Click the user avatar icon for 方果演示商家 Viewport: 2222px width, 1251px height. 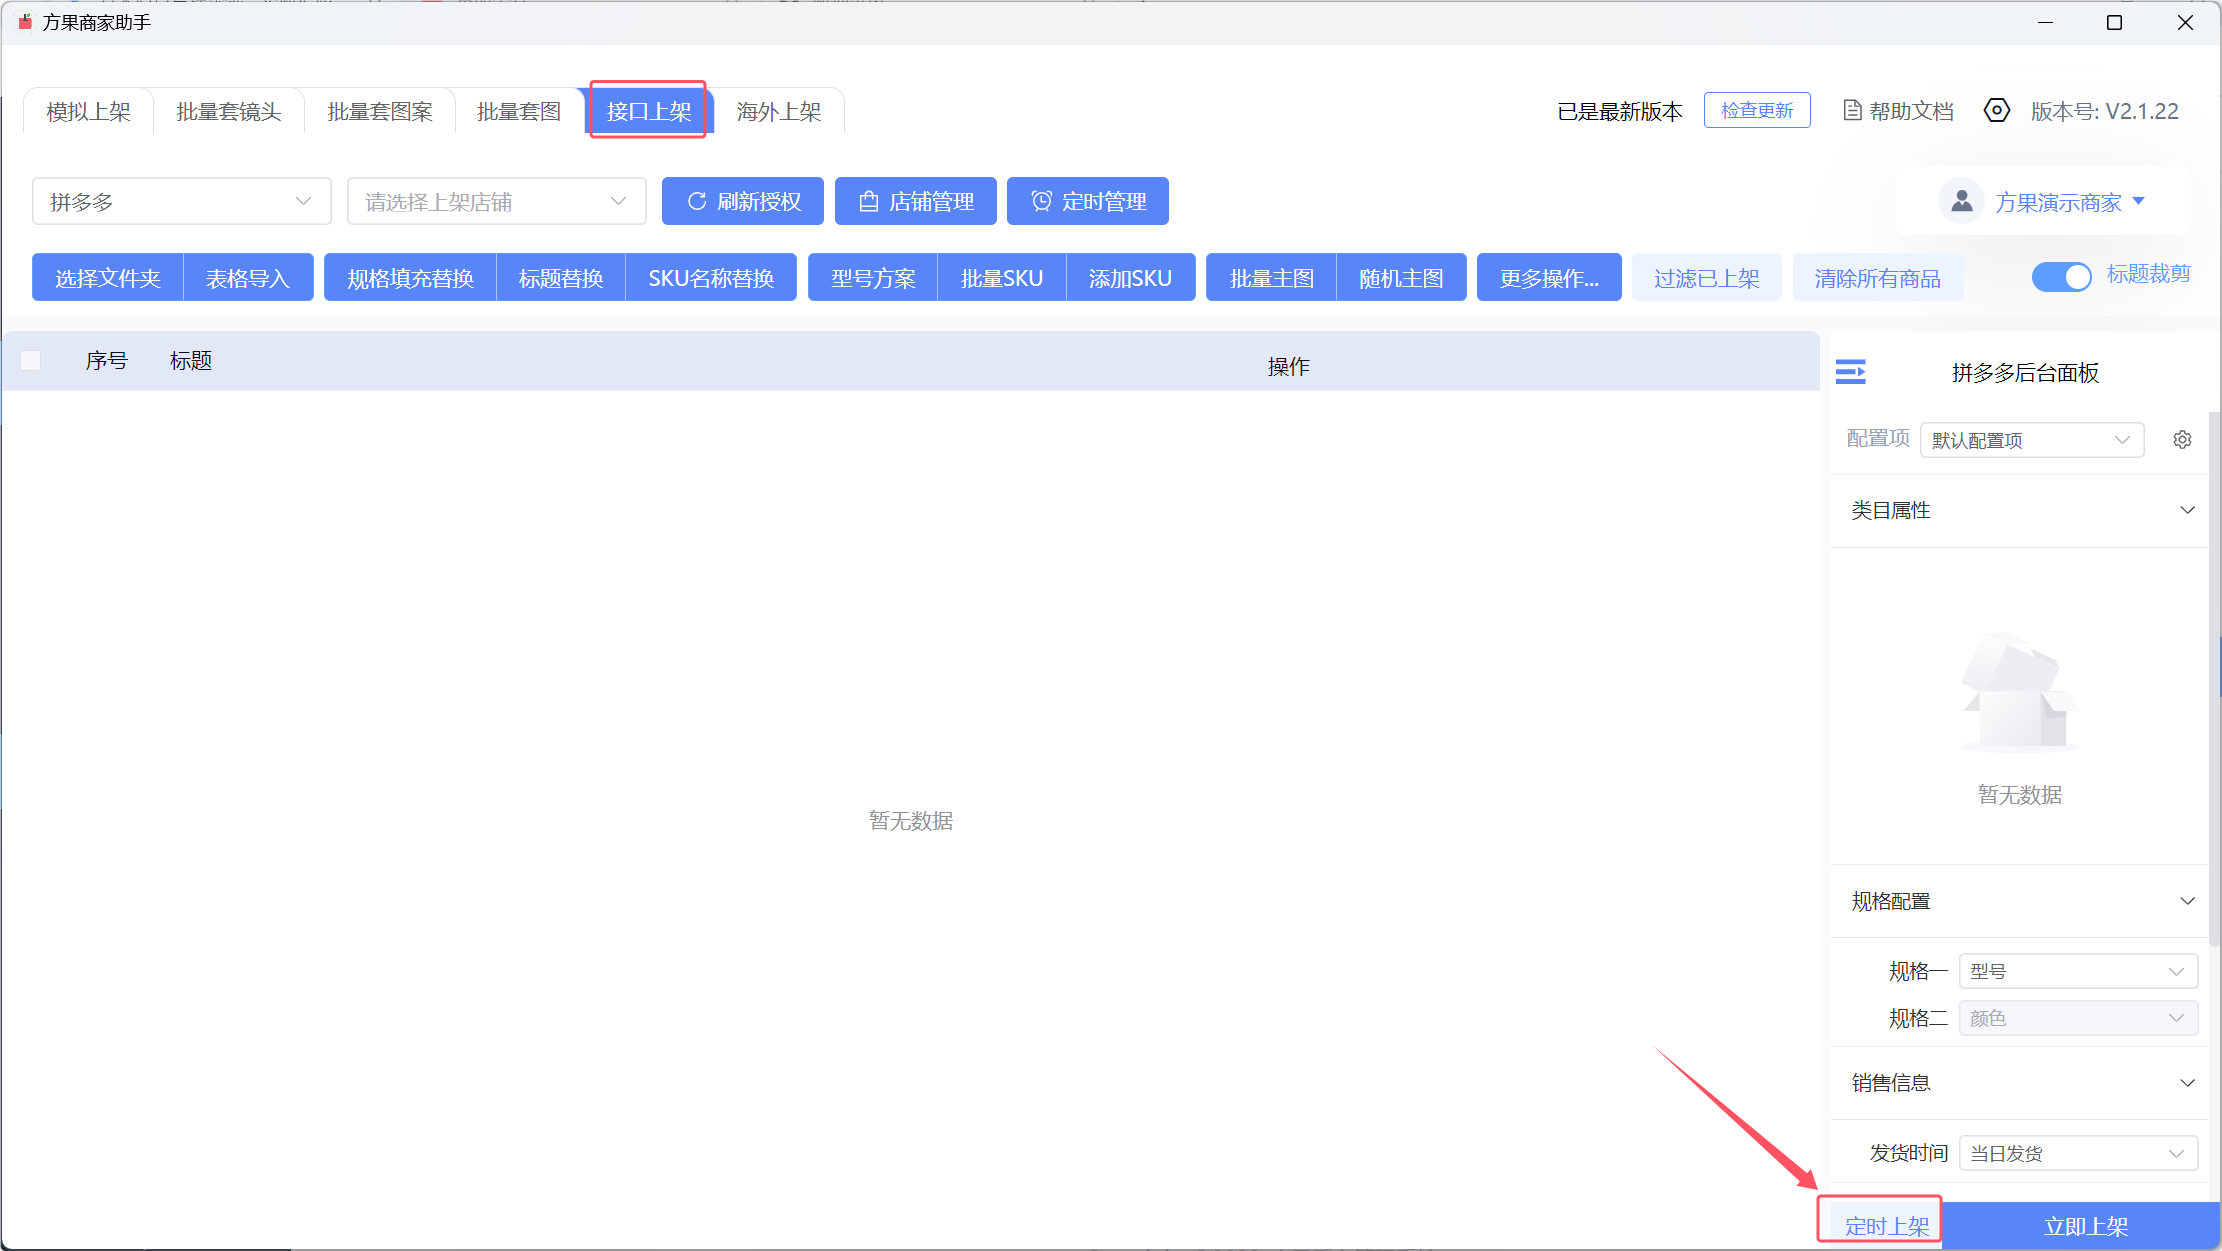[1961, 202]
